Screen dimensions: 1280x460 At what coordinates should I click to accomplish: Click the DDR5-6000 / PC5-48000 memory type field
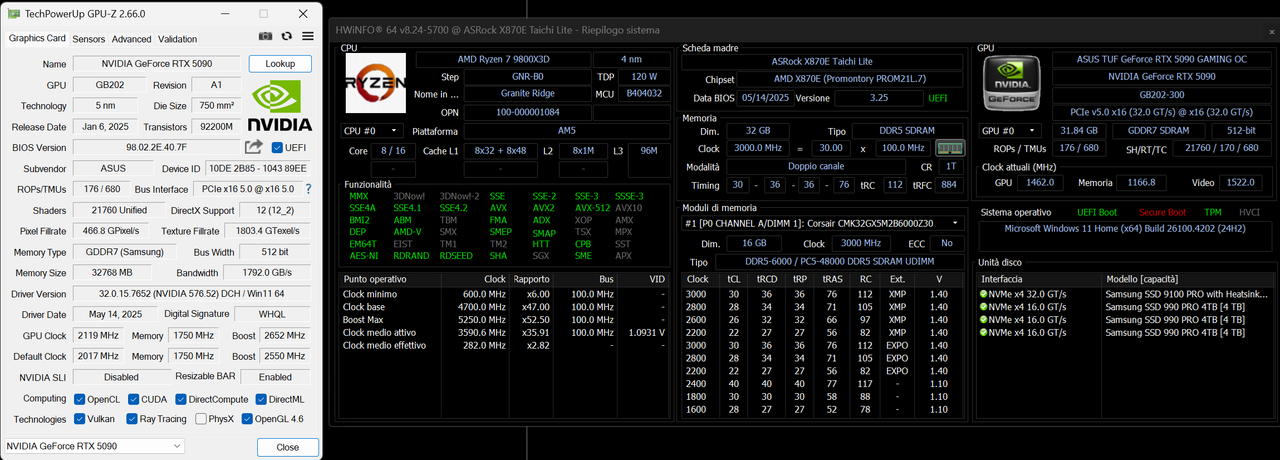[x=840, y=262]
